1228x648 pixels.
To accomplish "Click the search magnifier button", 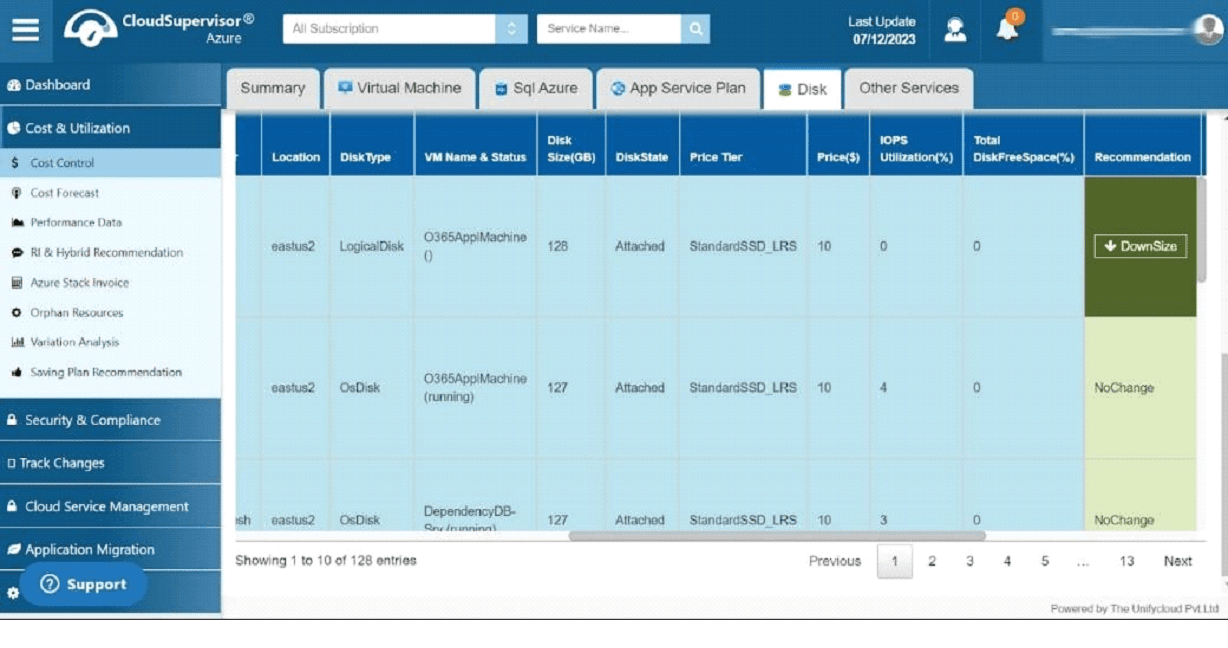I will point(695,29).
